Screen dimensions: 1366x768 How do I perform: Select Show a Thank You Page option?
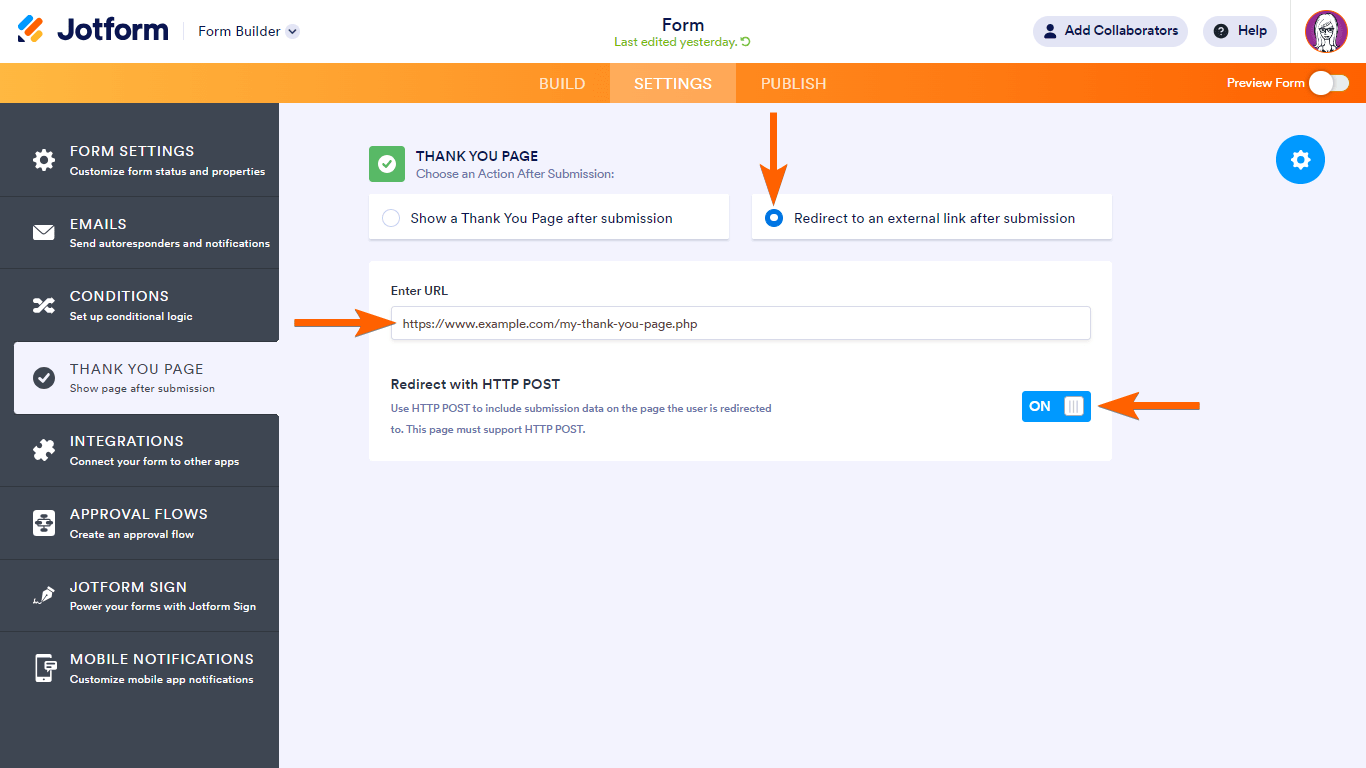(391, 218)
